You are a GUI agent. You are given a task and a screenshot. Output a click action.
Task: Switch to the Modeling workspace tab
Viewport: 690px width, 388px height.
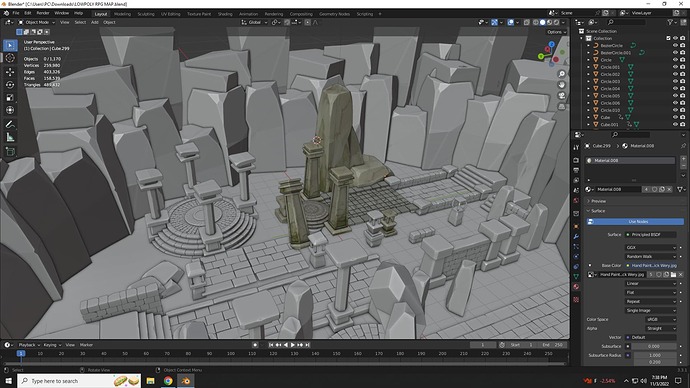point(122,14)
